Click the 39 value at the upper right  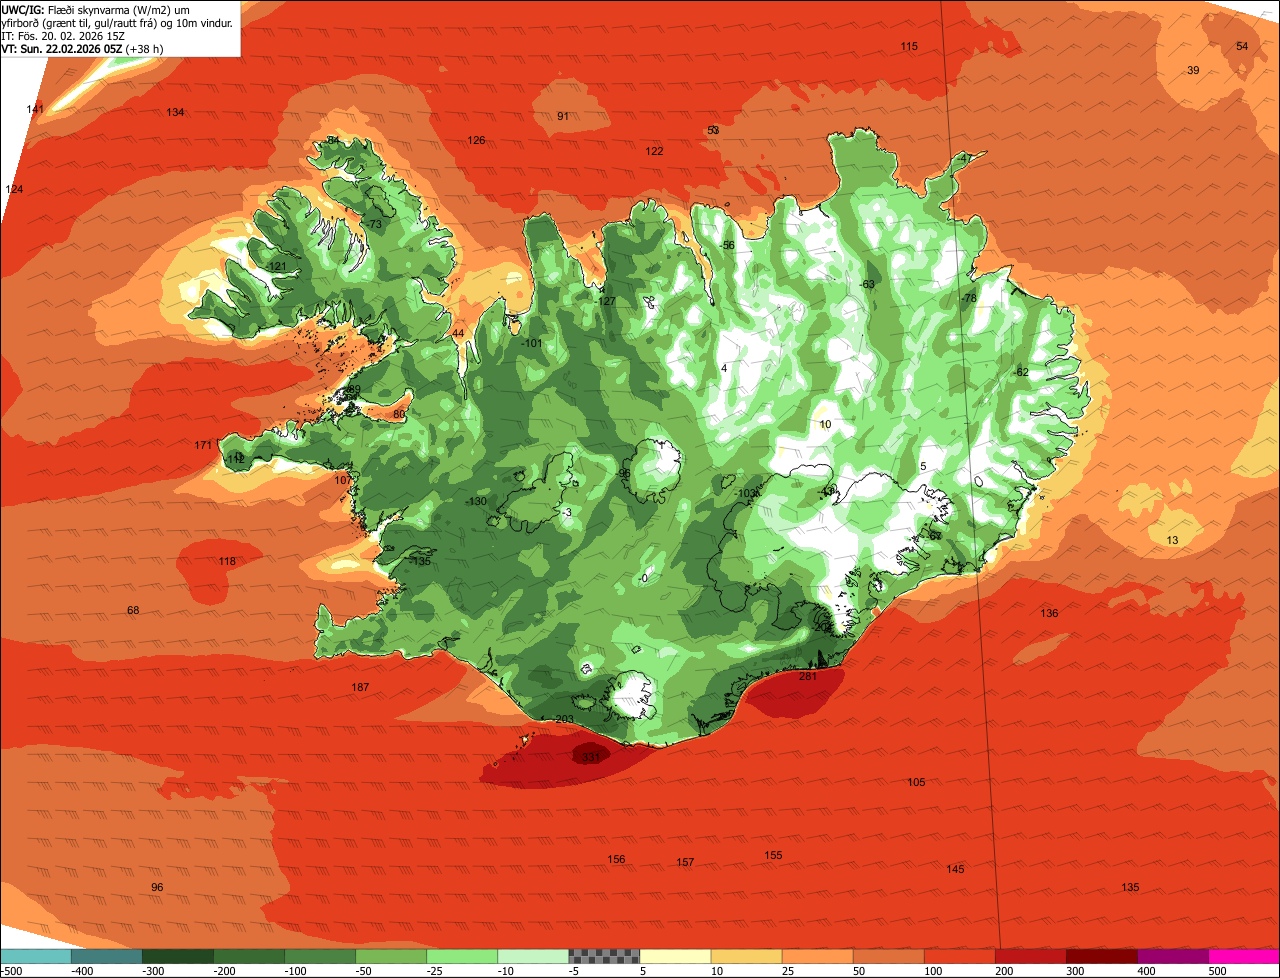1193,70
